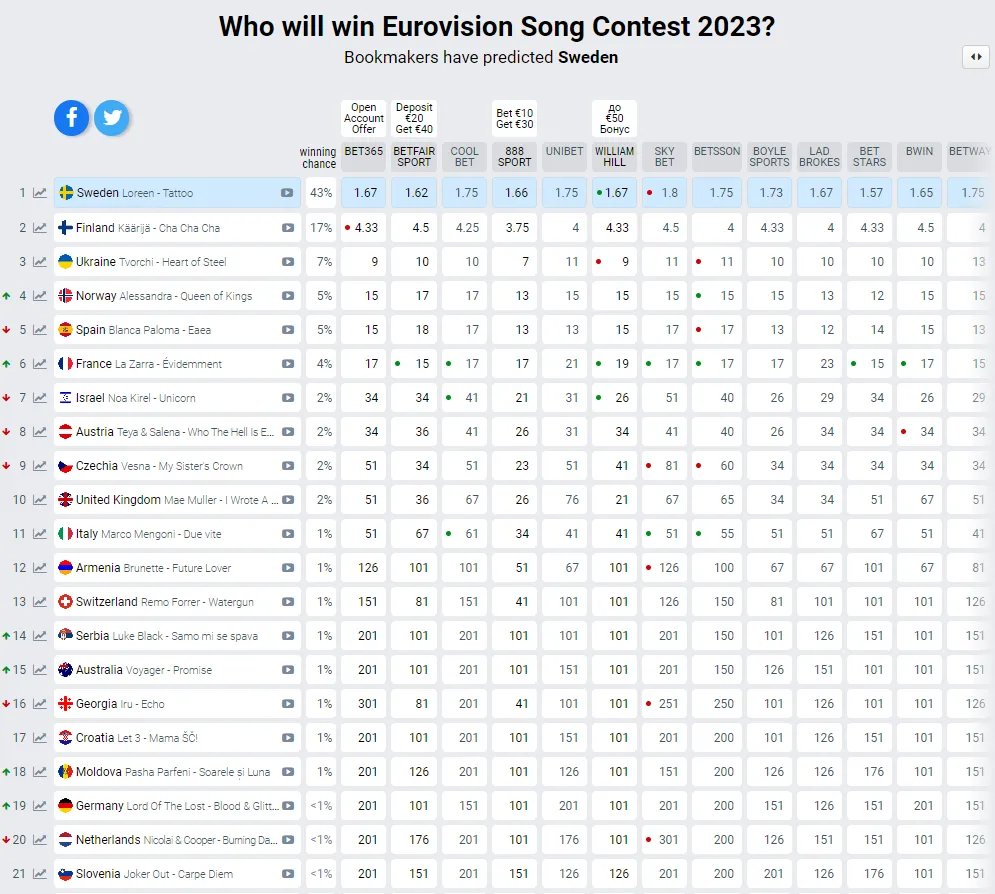
Task: Open Ukraine's odds trend graph icon
Action: [40, 262]
